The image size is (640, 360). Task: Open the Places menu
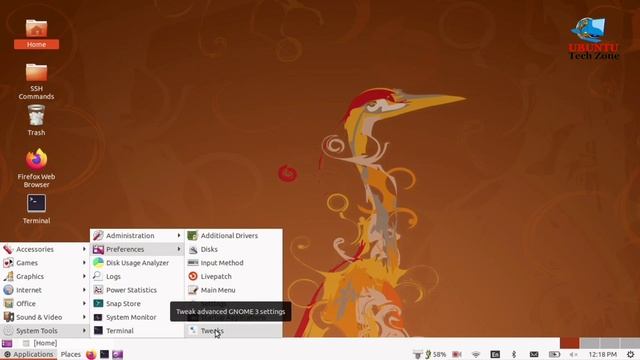(71, 354)
